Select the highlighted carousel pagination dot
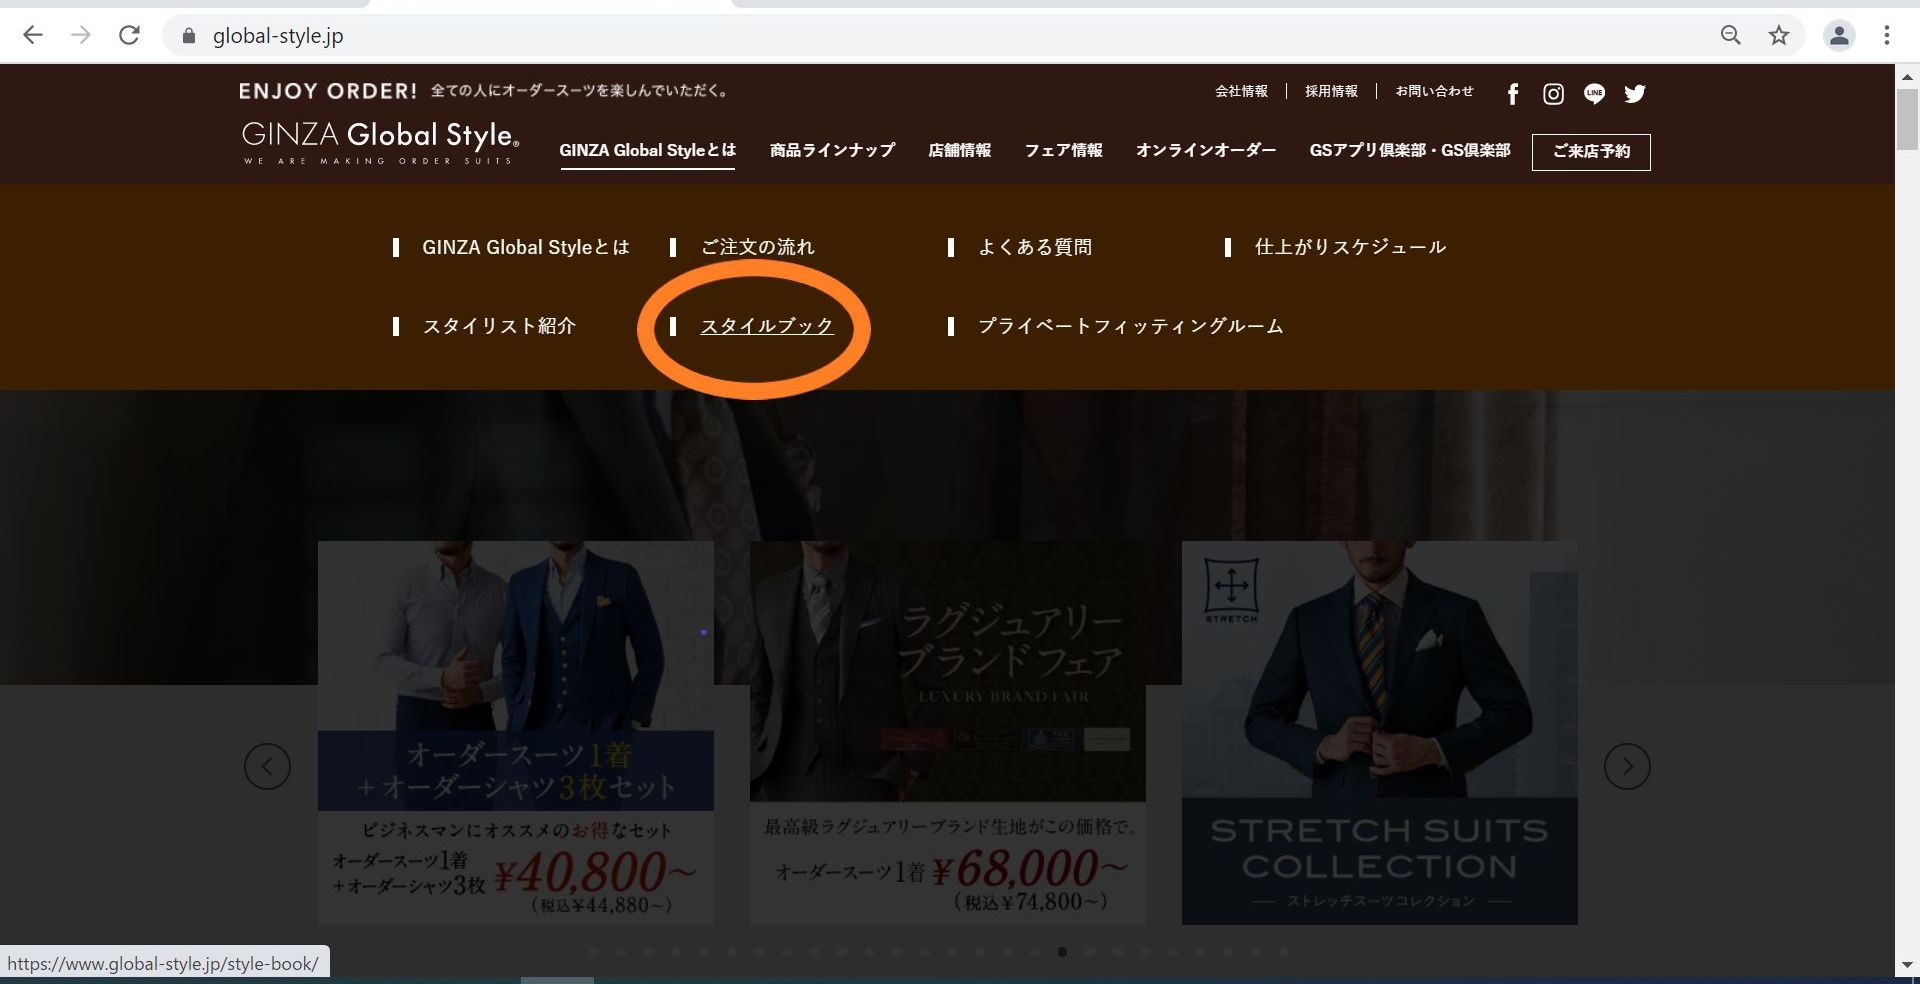Image resolution: width=1920 pixels, height=984 pixels. click(1062, 952)
